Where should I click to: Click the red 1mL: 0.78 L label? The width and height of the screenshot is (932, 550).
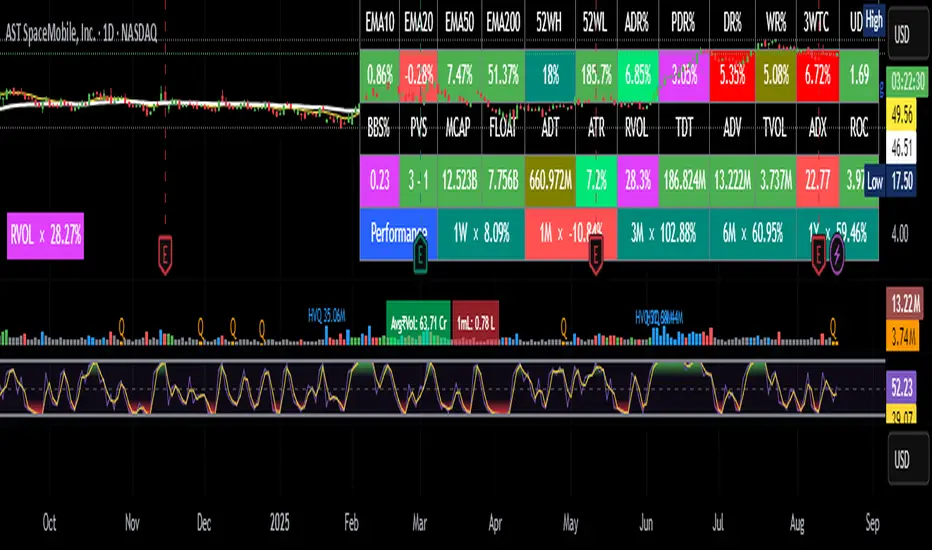point(476,323)
